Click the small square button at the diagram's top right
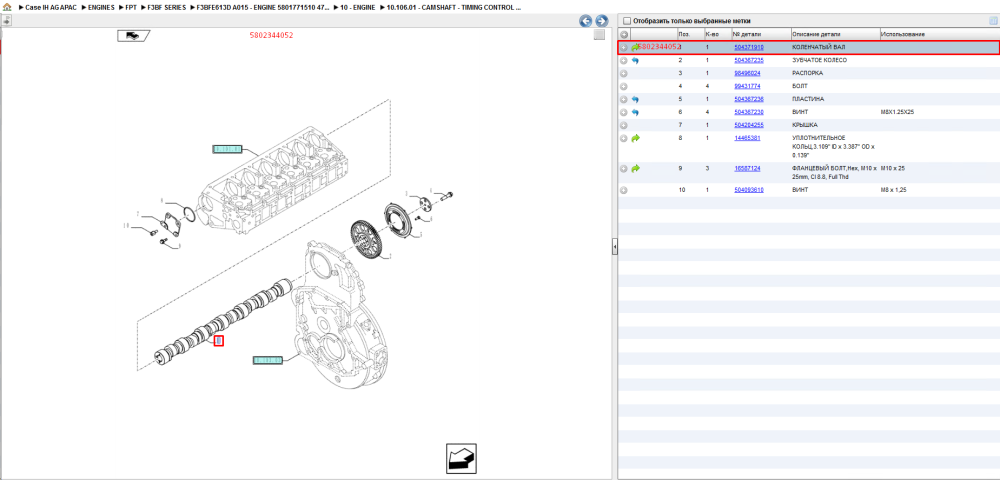 599,34
